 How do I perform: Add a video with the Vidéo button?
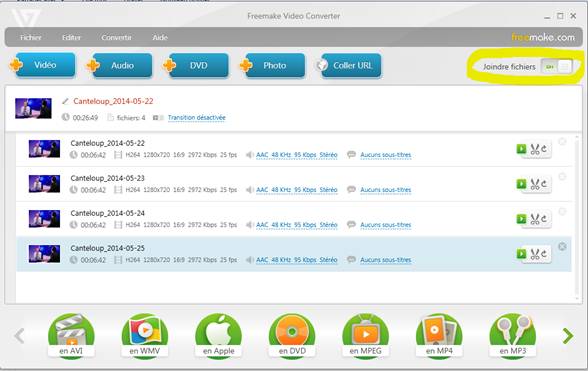click(x=45, y=65)
